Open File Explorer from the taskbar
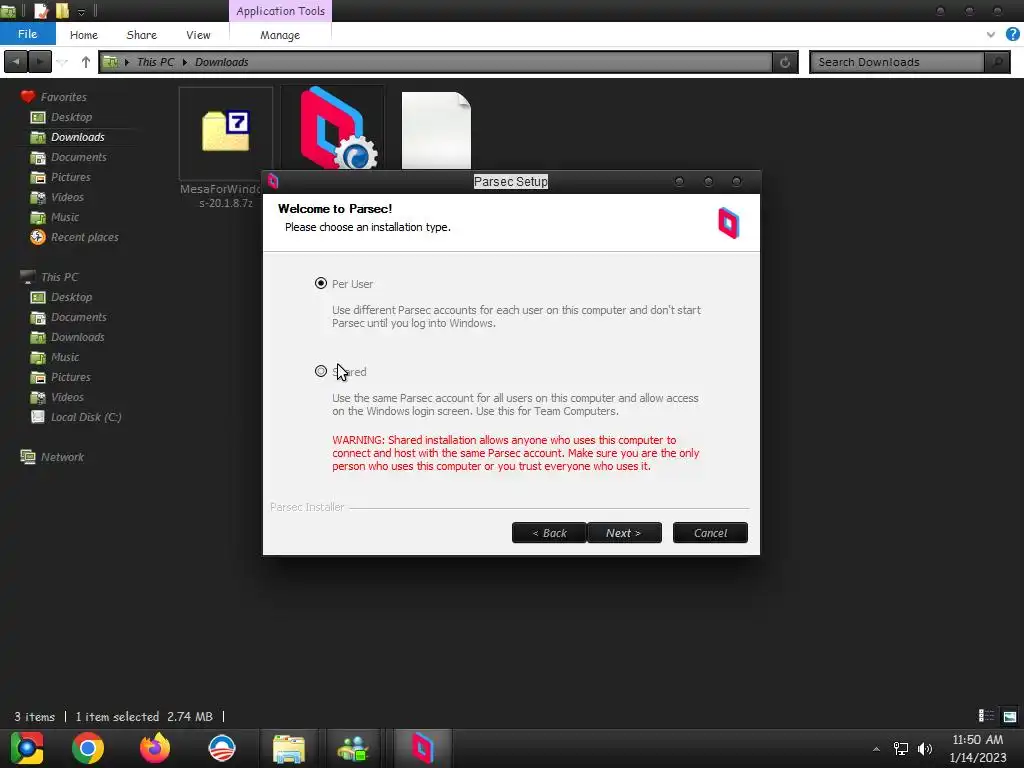Image resolution: width=1024 pixels, height=768 pixels. pos(289,748)
